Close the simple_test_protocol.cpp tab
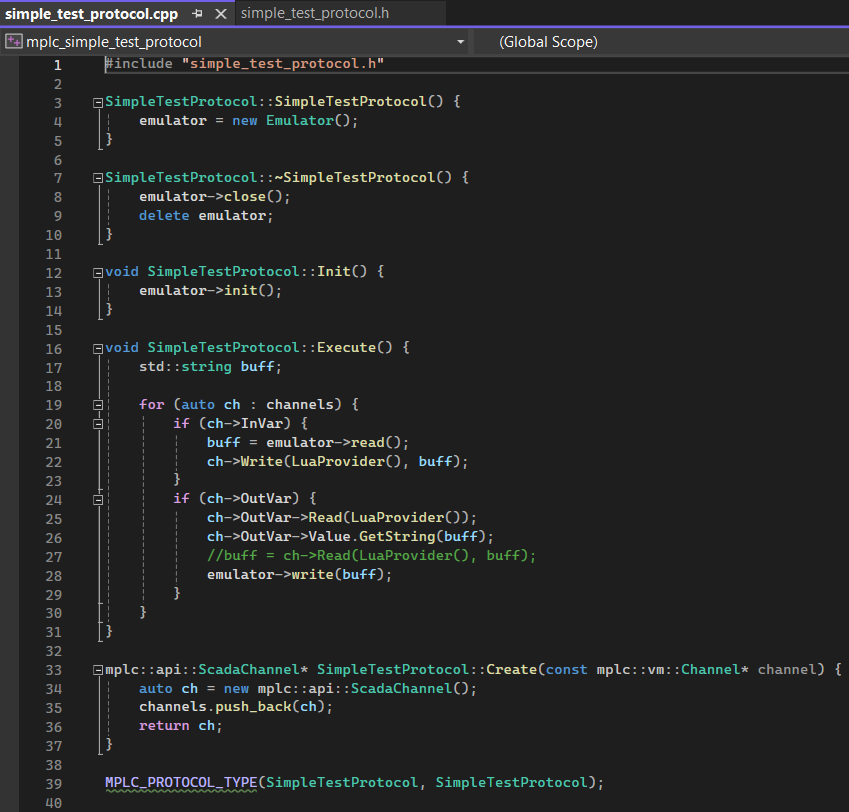 [x=220, y=14]
